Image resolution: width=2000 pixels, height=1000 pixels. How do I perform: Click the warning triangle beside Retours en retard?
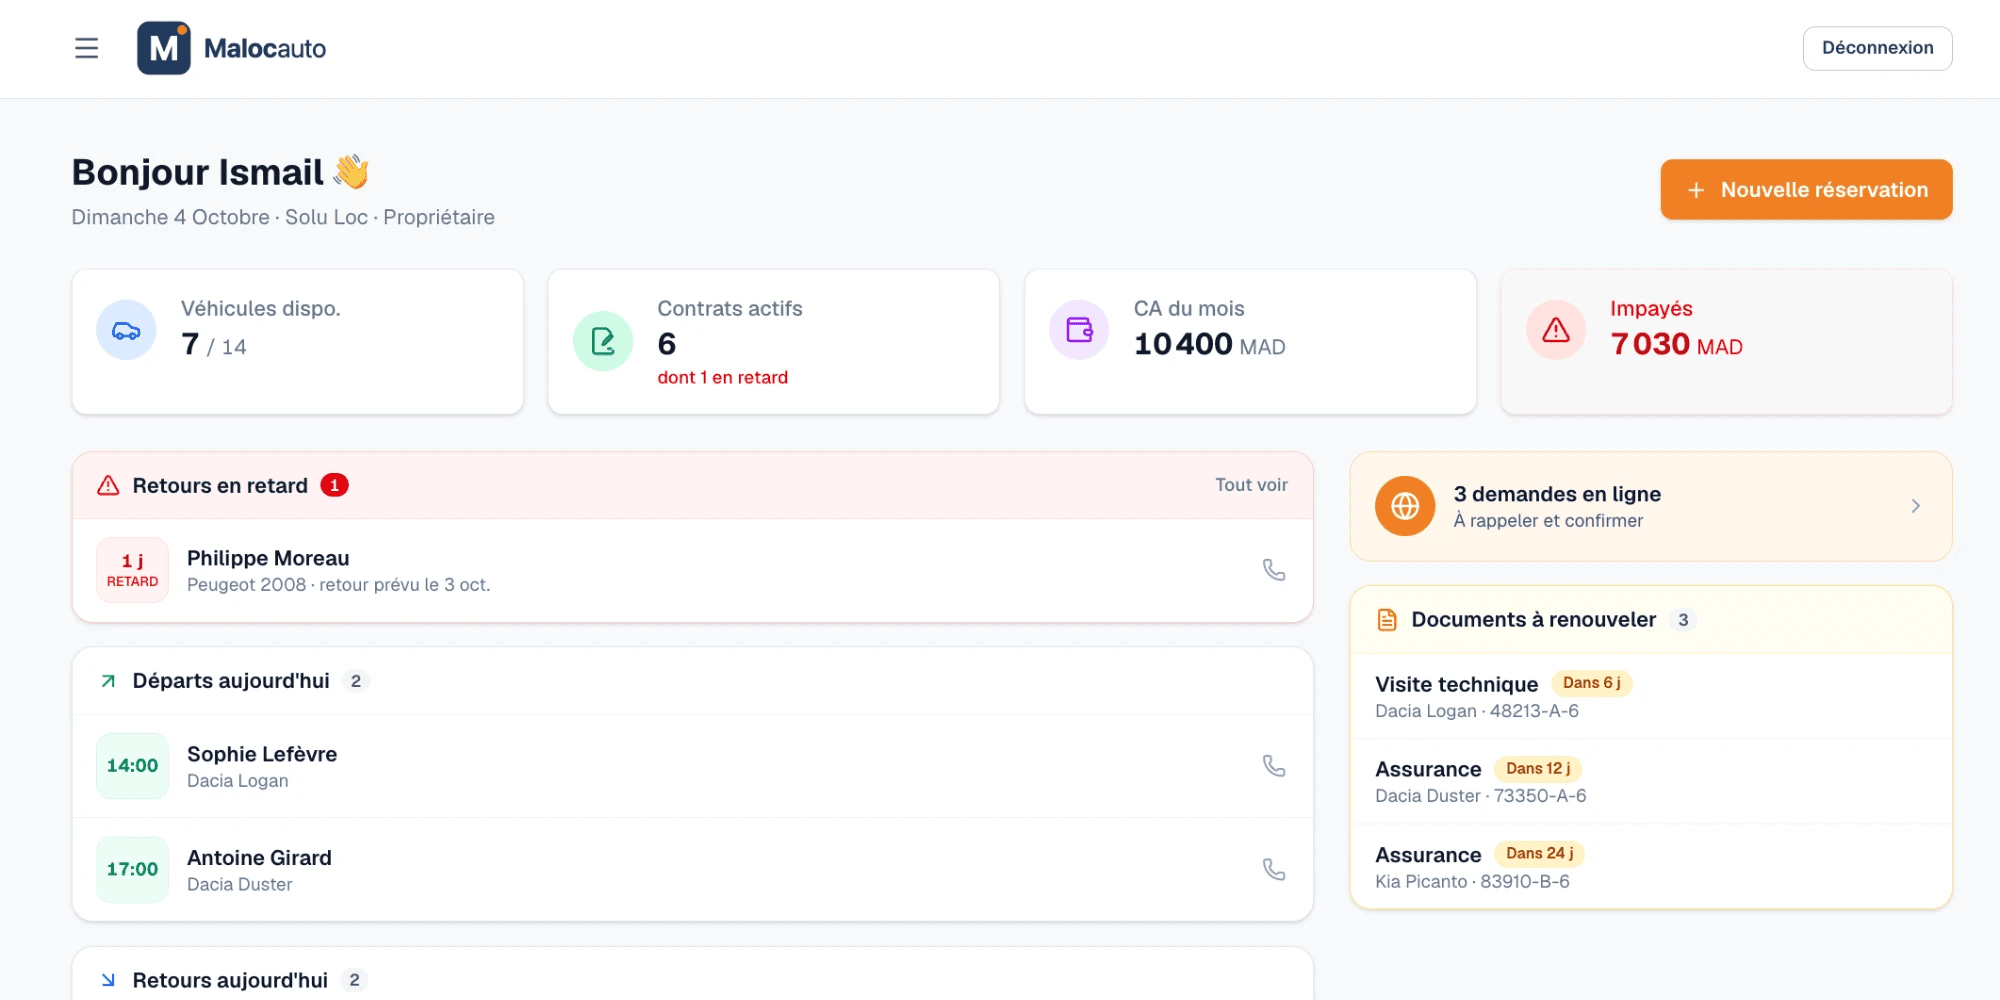point(108,485)
